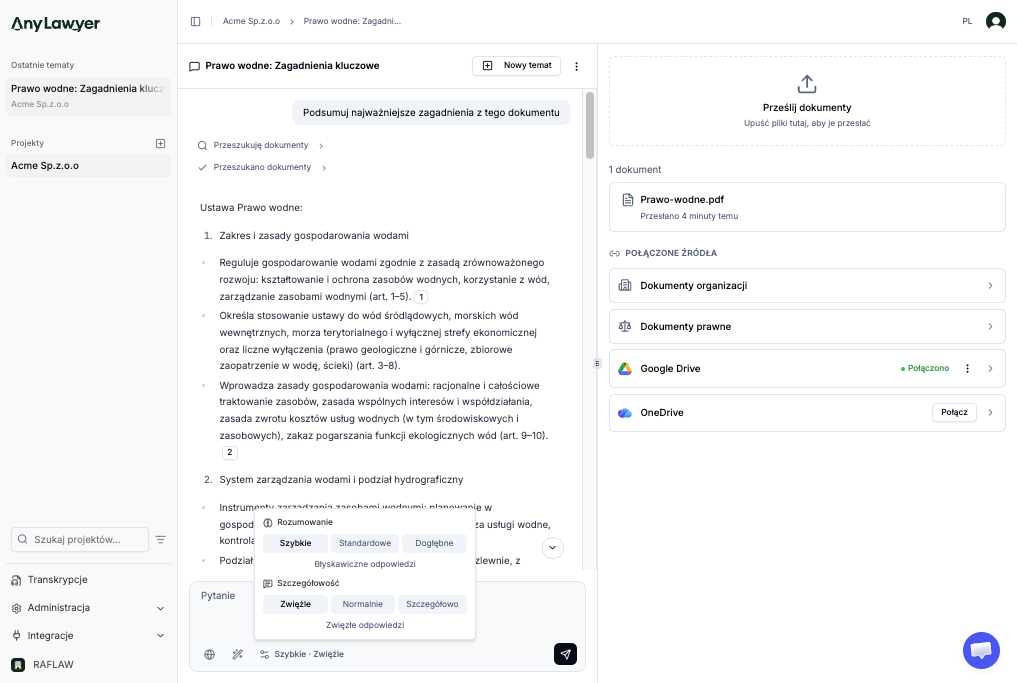Click the send message icon

(x=565, y=654)
